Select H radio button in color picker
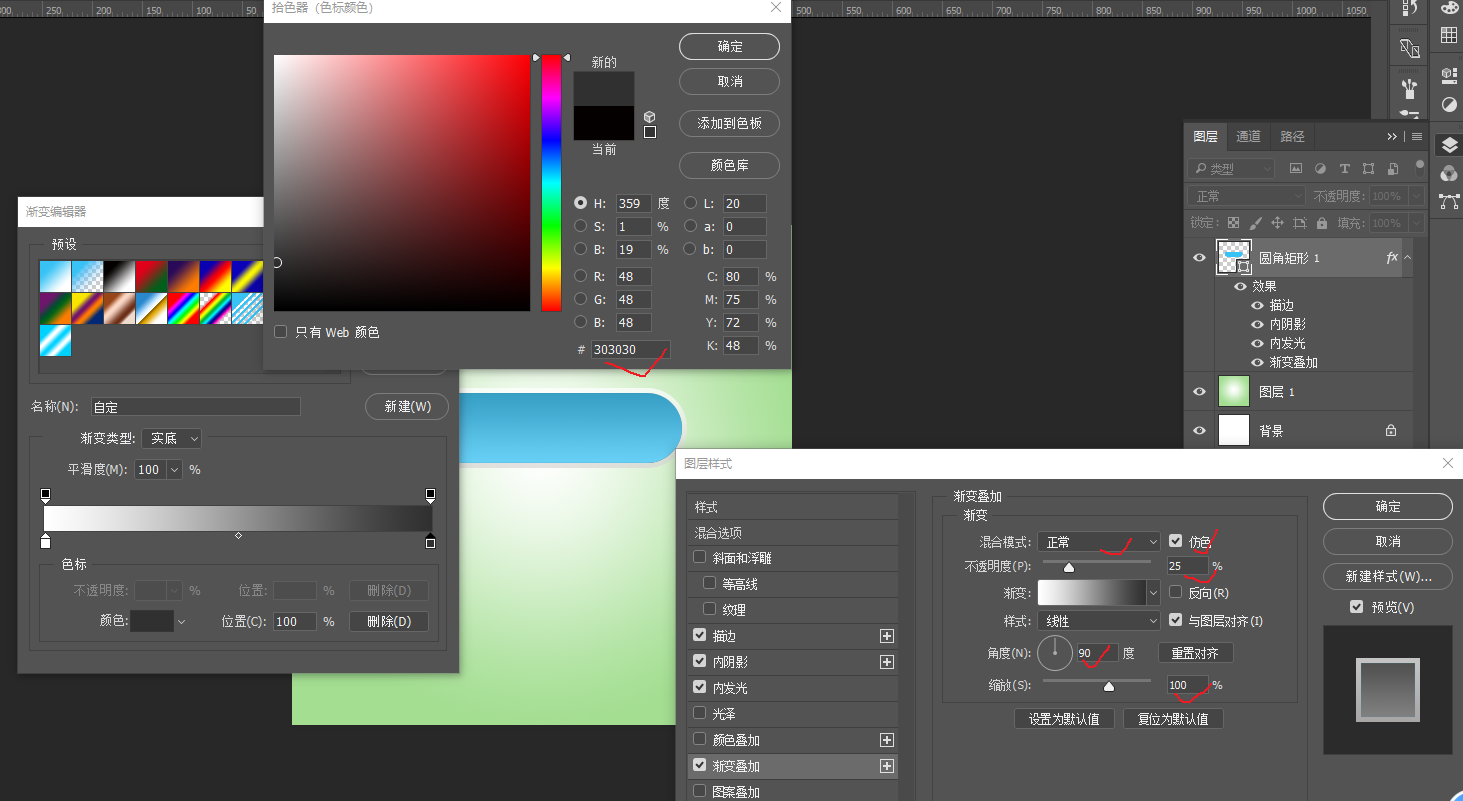 pyautogui.click(x=581, y=203)
